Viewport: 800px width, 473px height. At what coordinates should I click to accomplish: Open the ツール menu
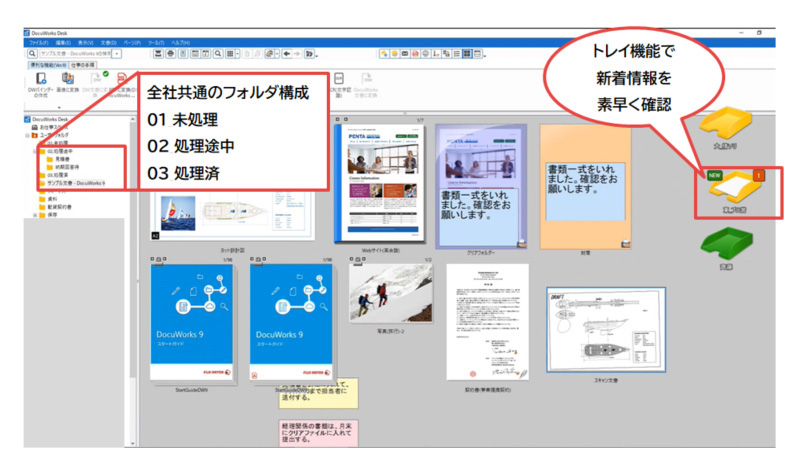[156, 43]
